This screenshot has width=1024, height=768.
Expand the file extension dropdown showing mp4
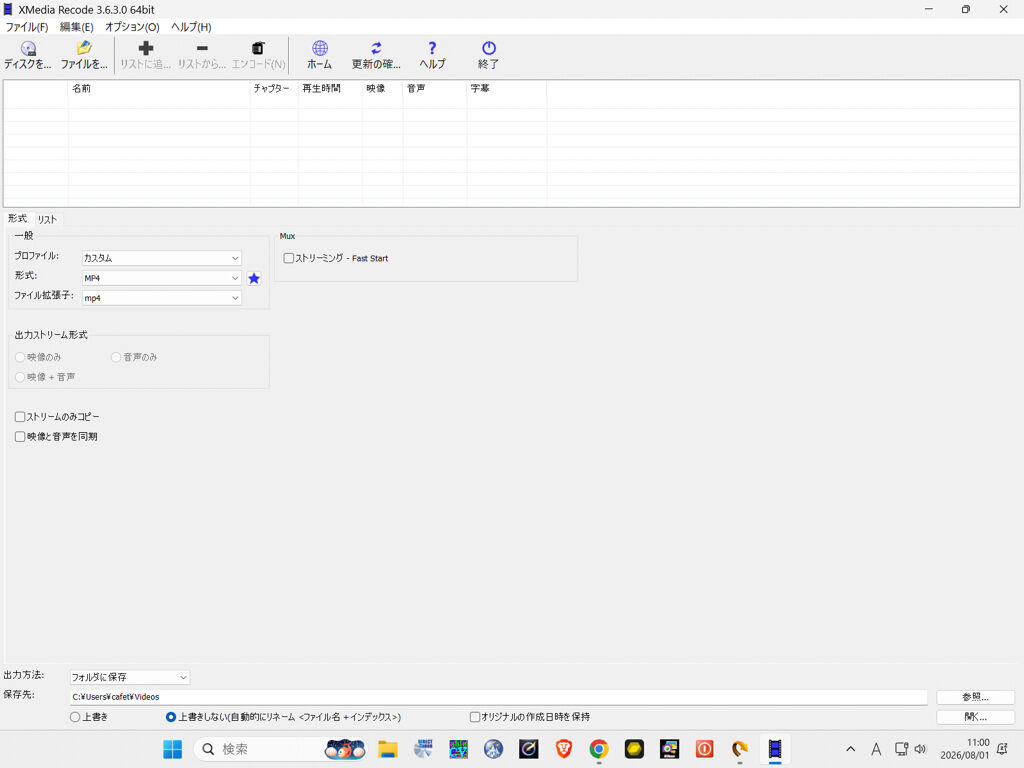tap(162, 298)
